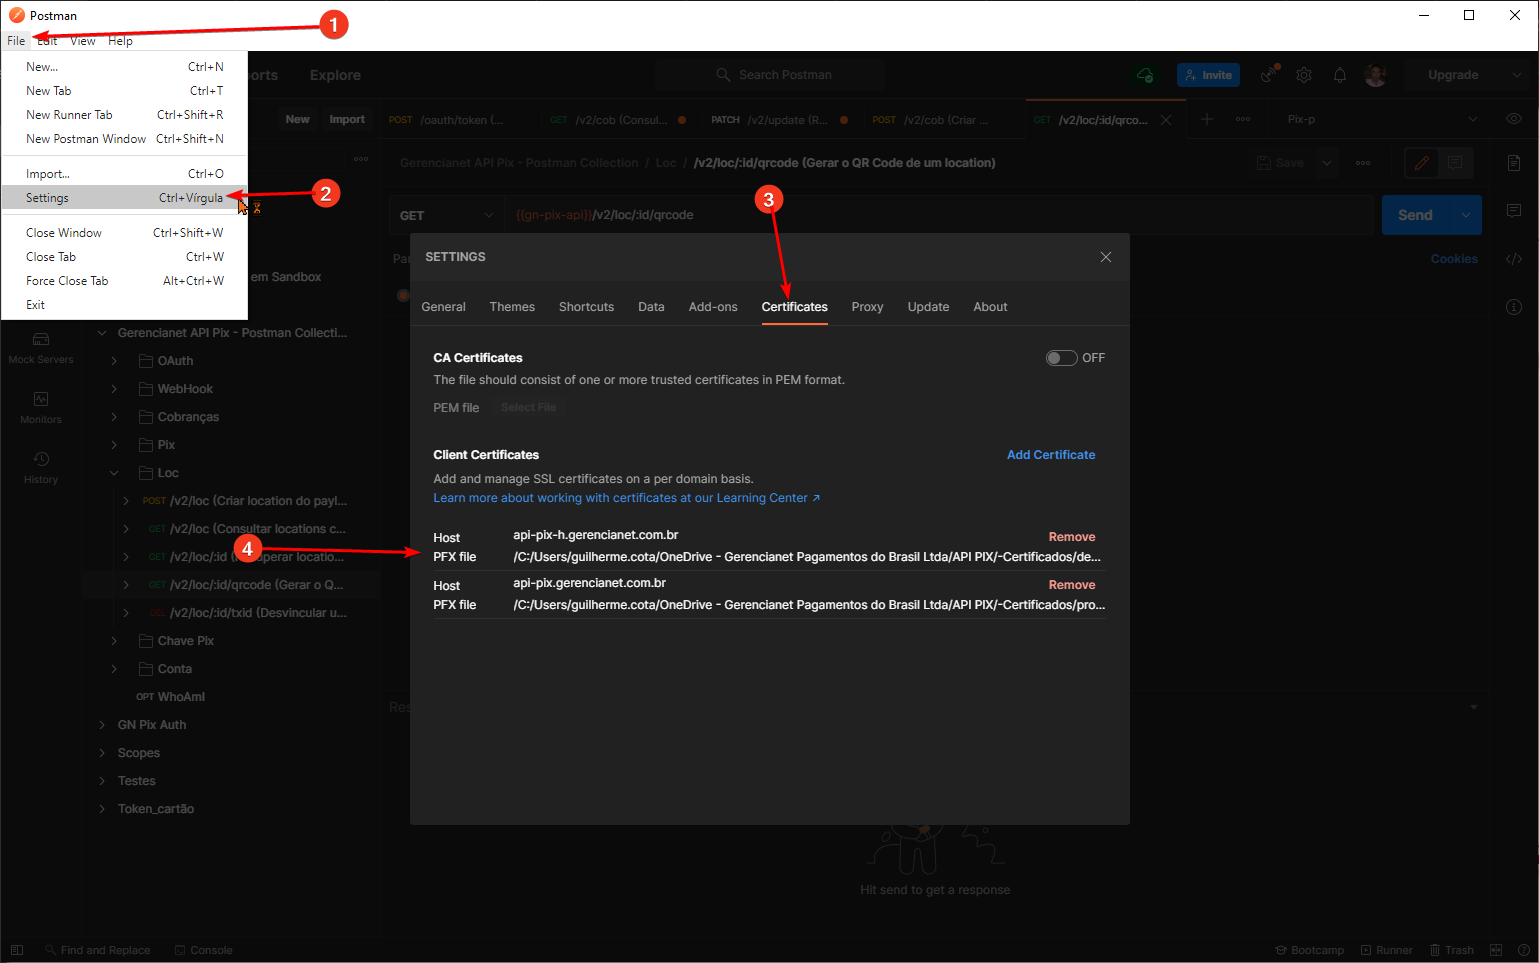Open the Help menu
This screenshot has height=963, width=1539.
(x=120, y=41)
